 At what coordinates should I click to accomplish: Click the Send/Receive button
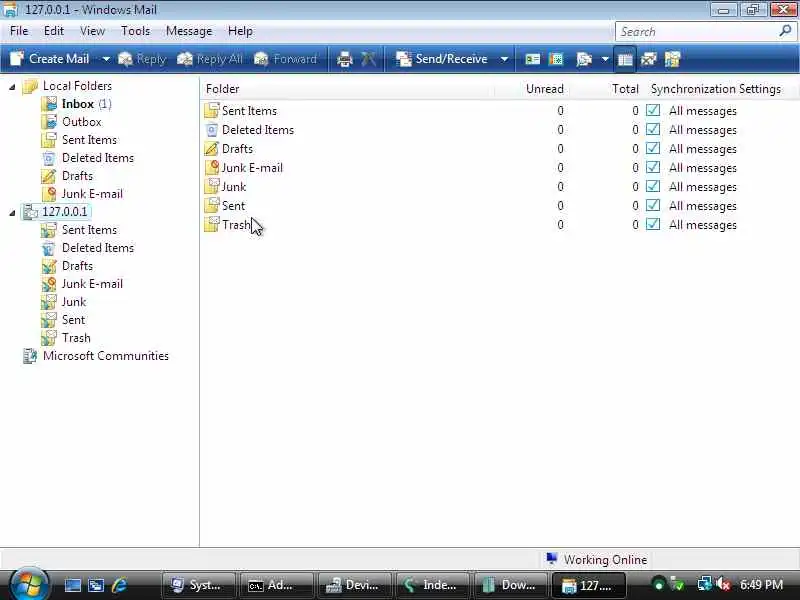pyautogui.click(x=442, y=59)
